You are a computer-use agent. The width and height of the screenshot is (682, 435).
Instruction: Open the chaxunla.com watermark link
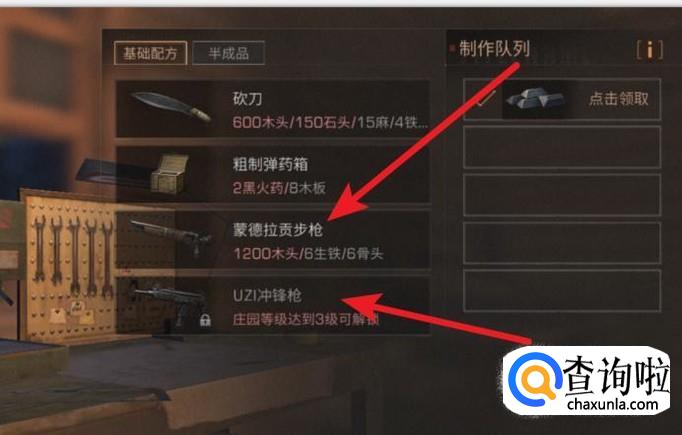pyautogui.click(x=612, y=404)
